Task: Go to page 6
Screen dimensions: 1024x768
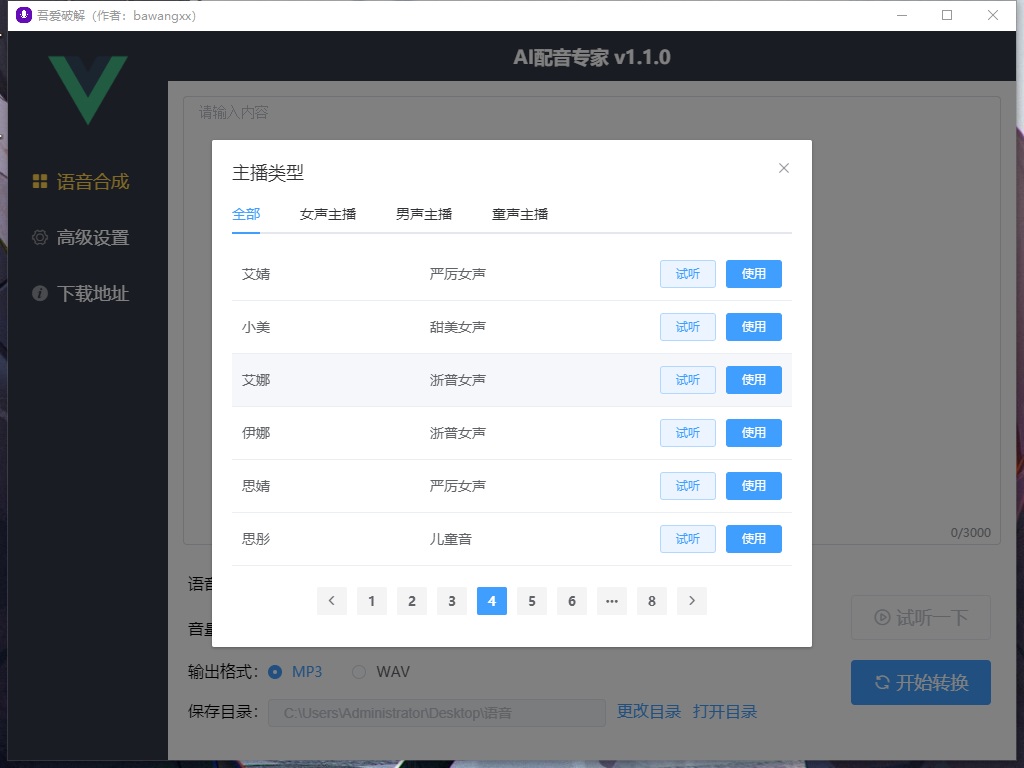Action: pyautogui.click(x=571, y=601)
